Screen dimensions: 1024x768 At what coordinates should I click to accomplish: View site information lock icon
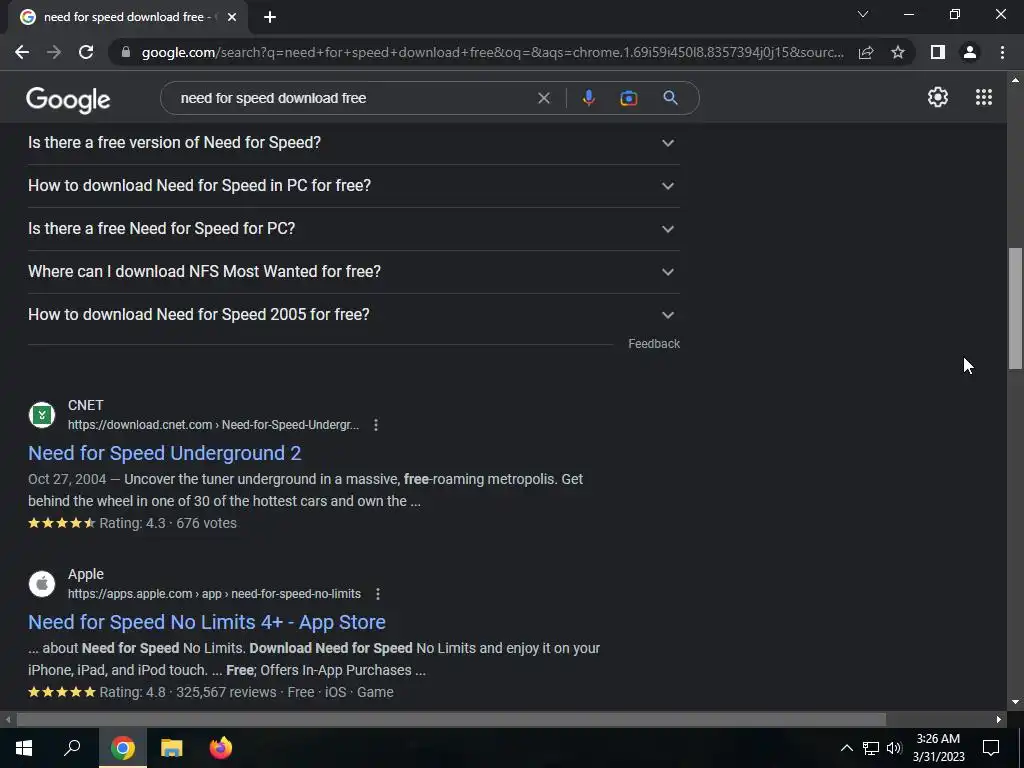(x=126, y=52)
